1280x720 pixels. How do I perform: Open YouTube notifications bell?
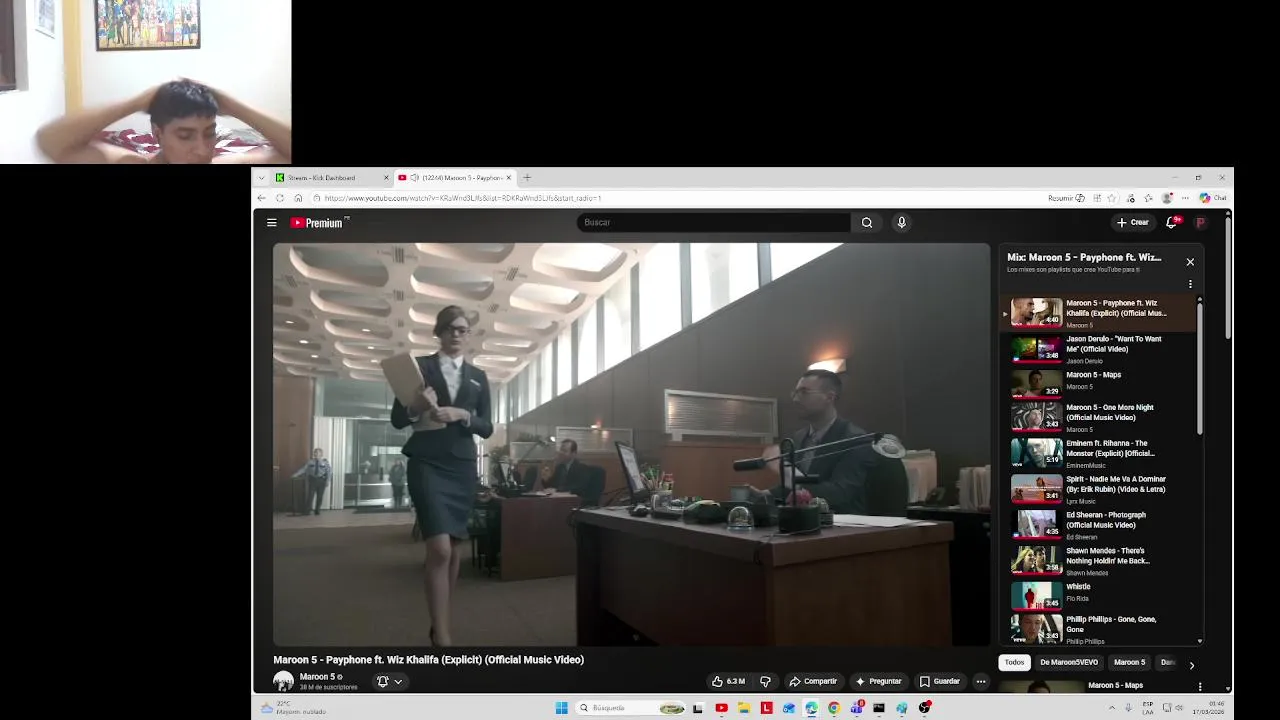(1172, 222)
